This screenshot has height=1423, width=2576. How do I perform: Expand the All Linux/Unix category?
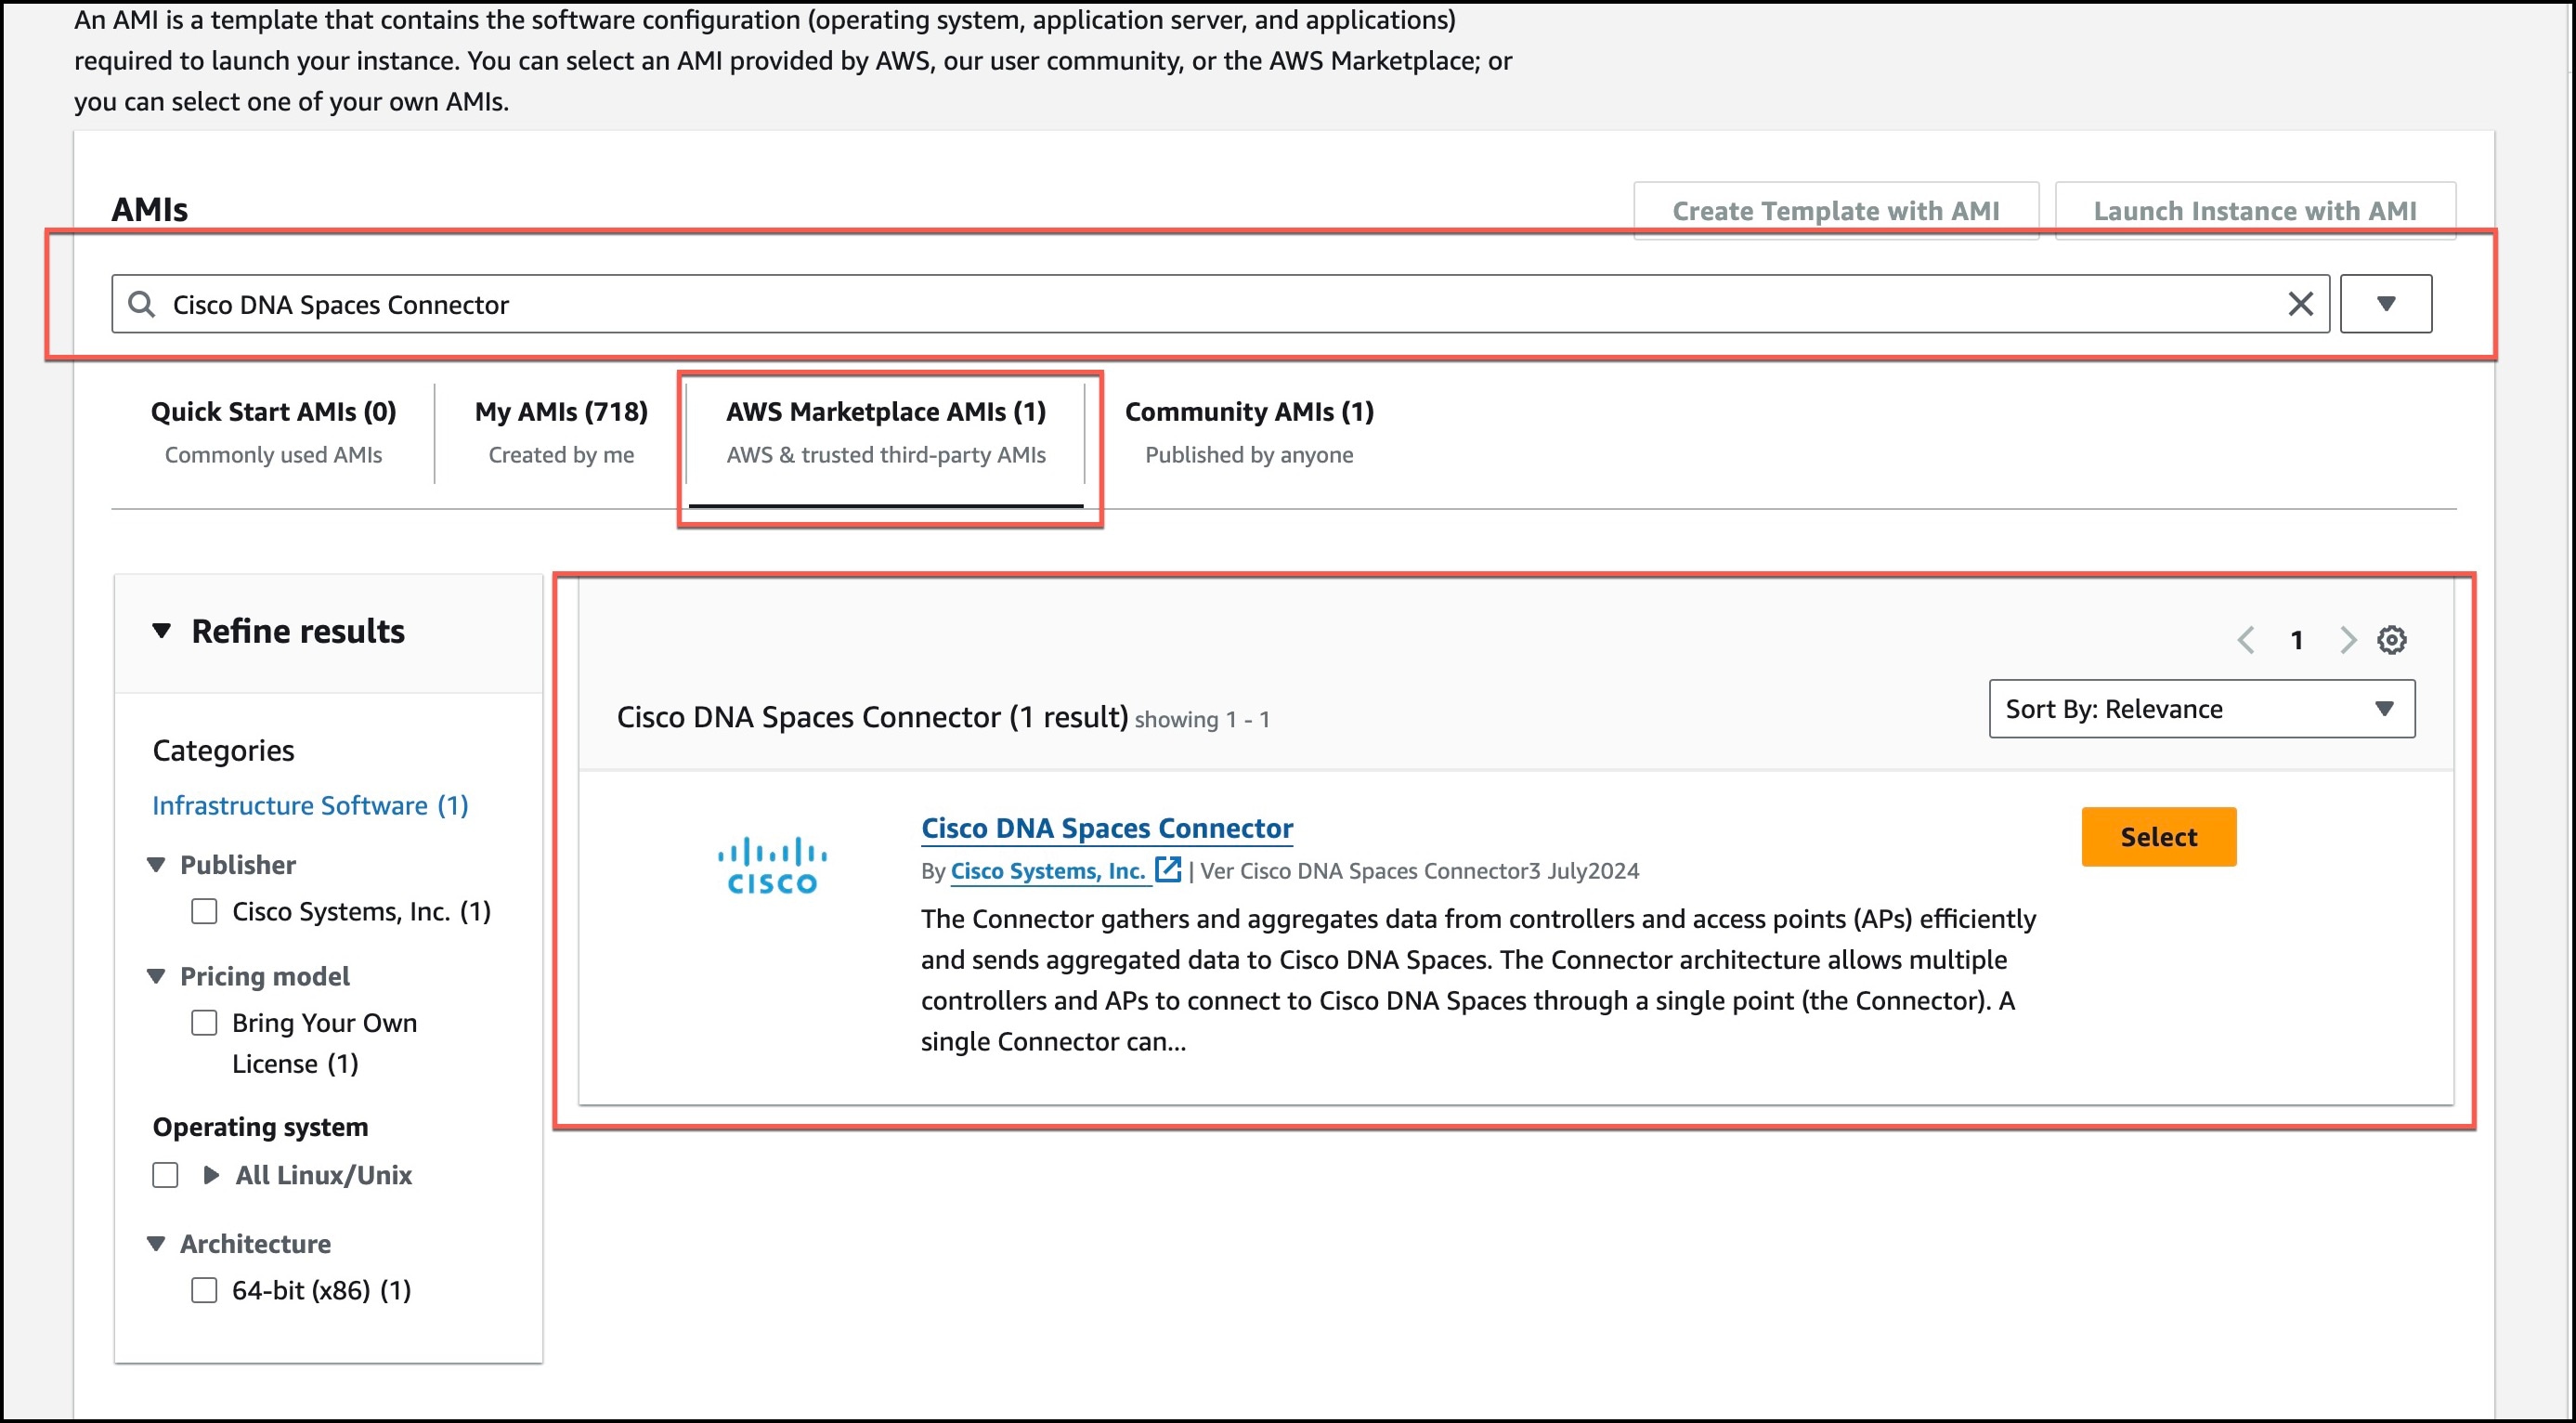point(210,1175)
